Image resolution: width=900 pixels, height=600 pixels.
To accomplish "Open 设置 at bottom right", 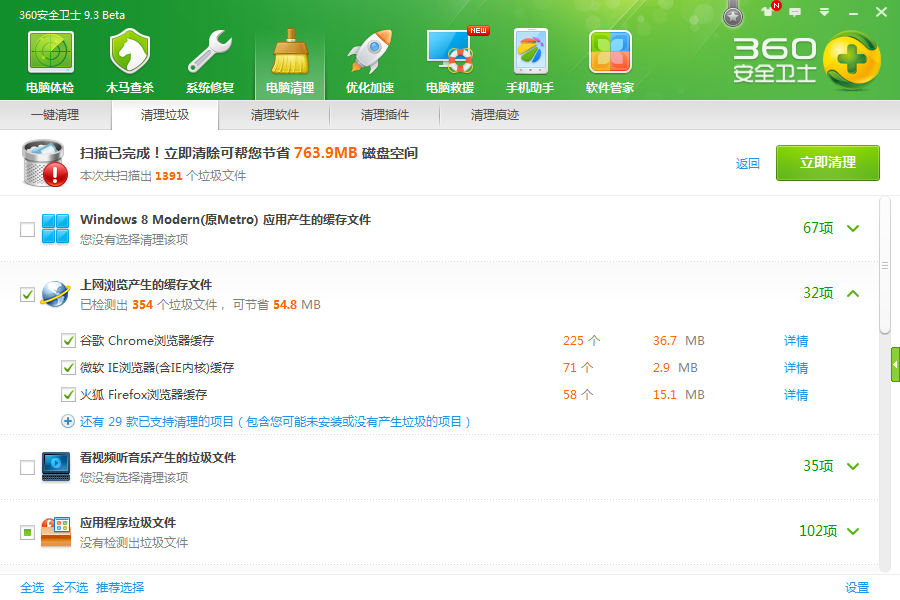I will click(x=857, y=587).
